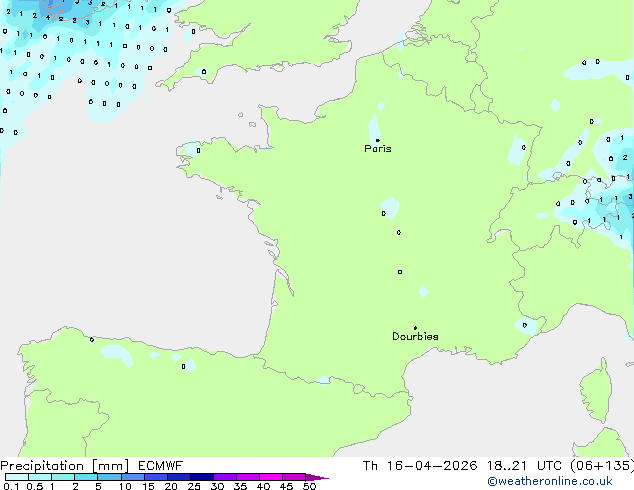Pick the 10–15 mm legend swatch
The width and height of the screenshot is (634, 490).
(x=132, y=477)
